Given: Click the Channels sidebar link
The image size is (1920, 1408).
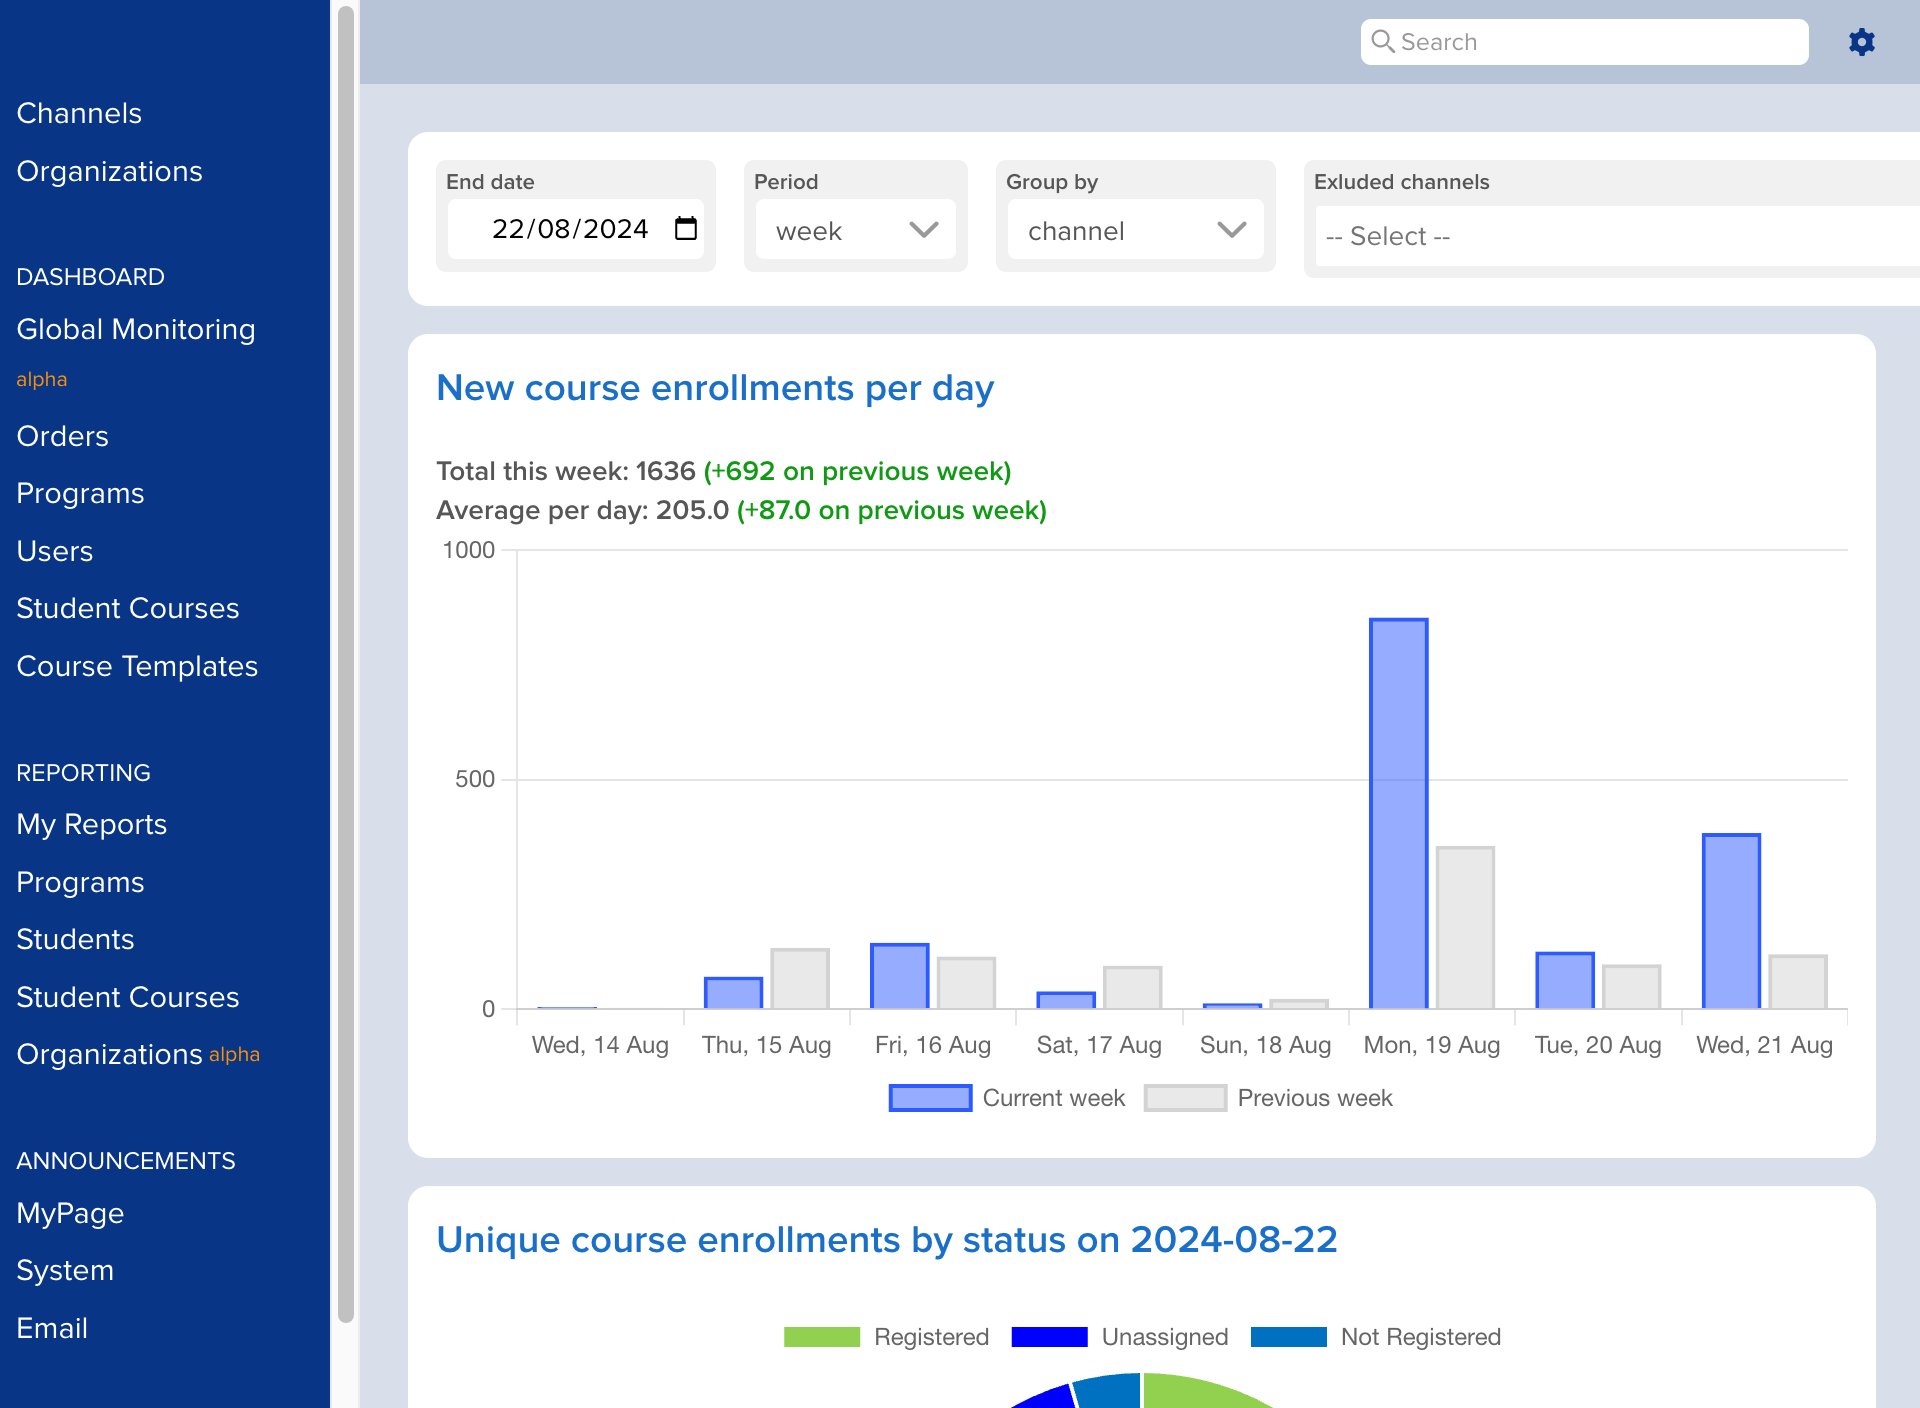Looking at the screenshot, I should [79, 113].
